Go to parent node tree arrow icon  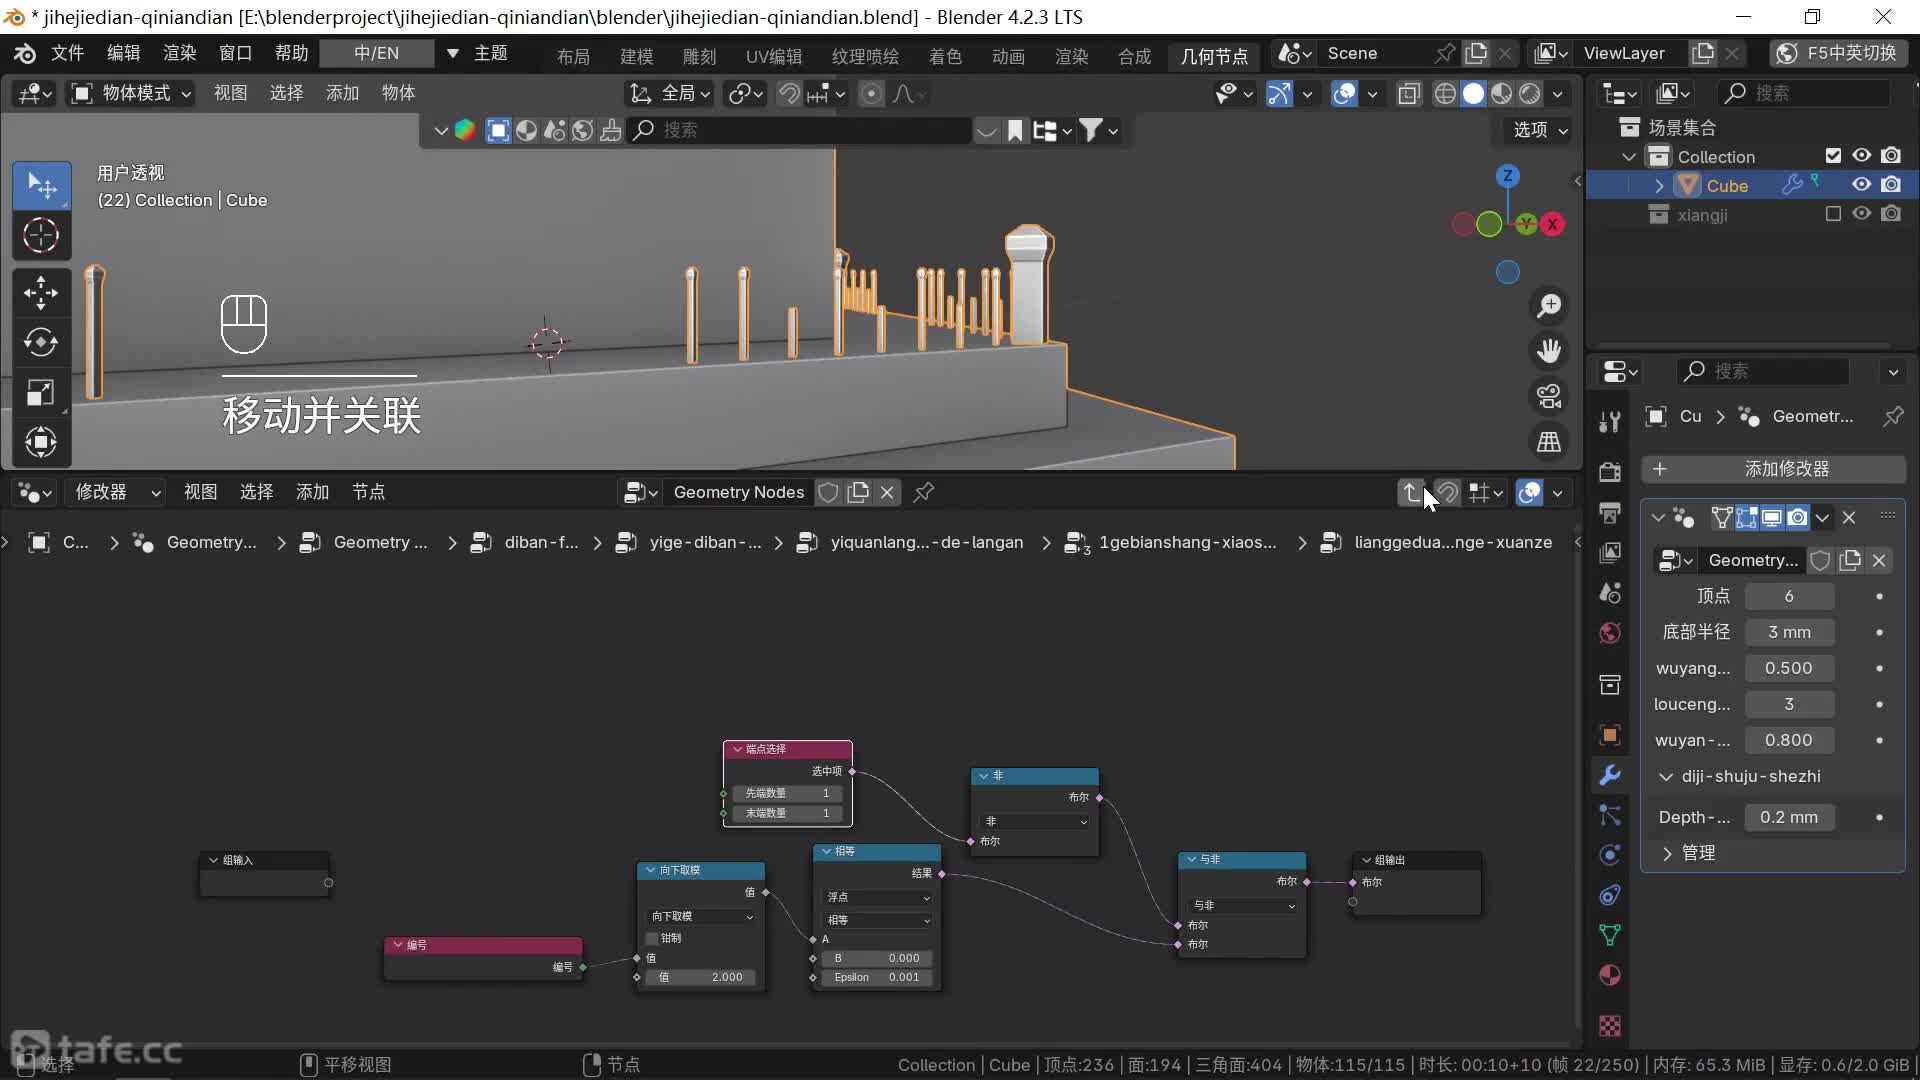[1411, 492]
